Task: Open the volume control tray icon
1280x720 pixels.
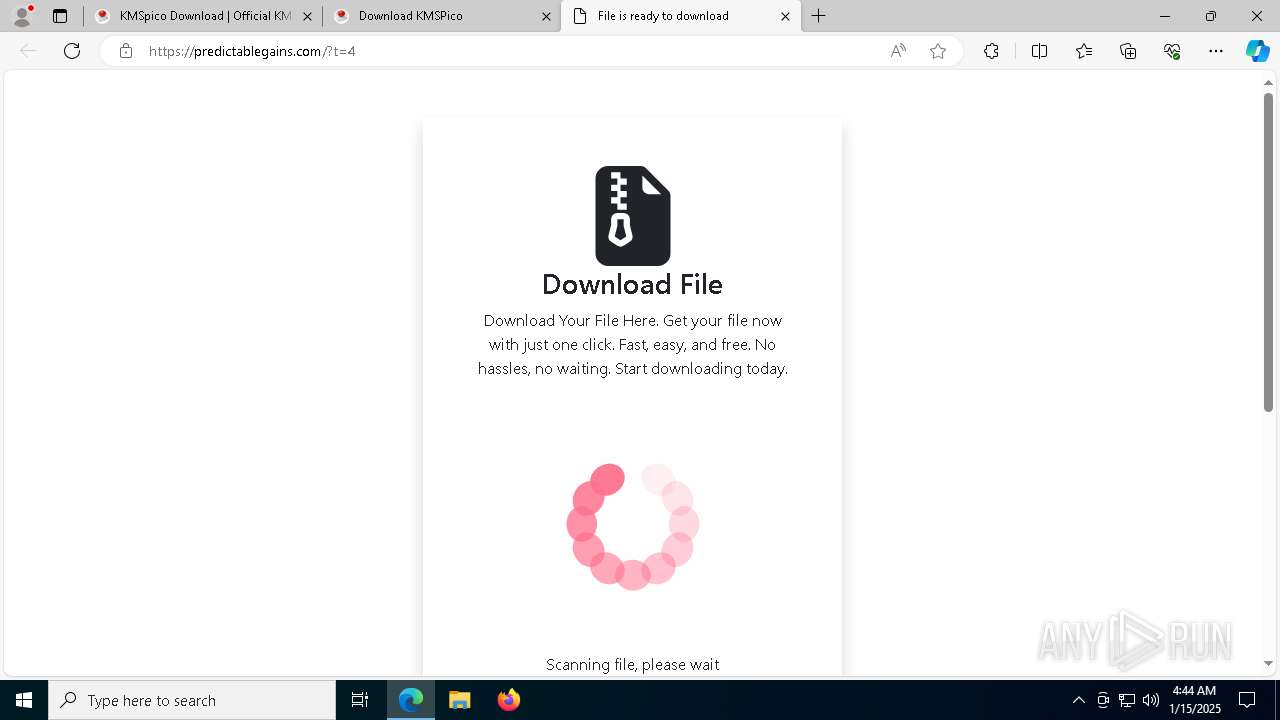Action: [x=1151, y=700]
